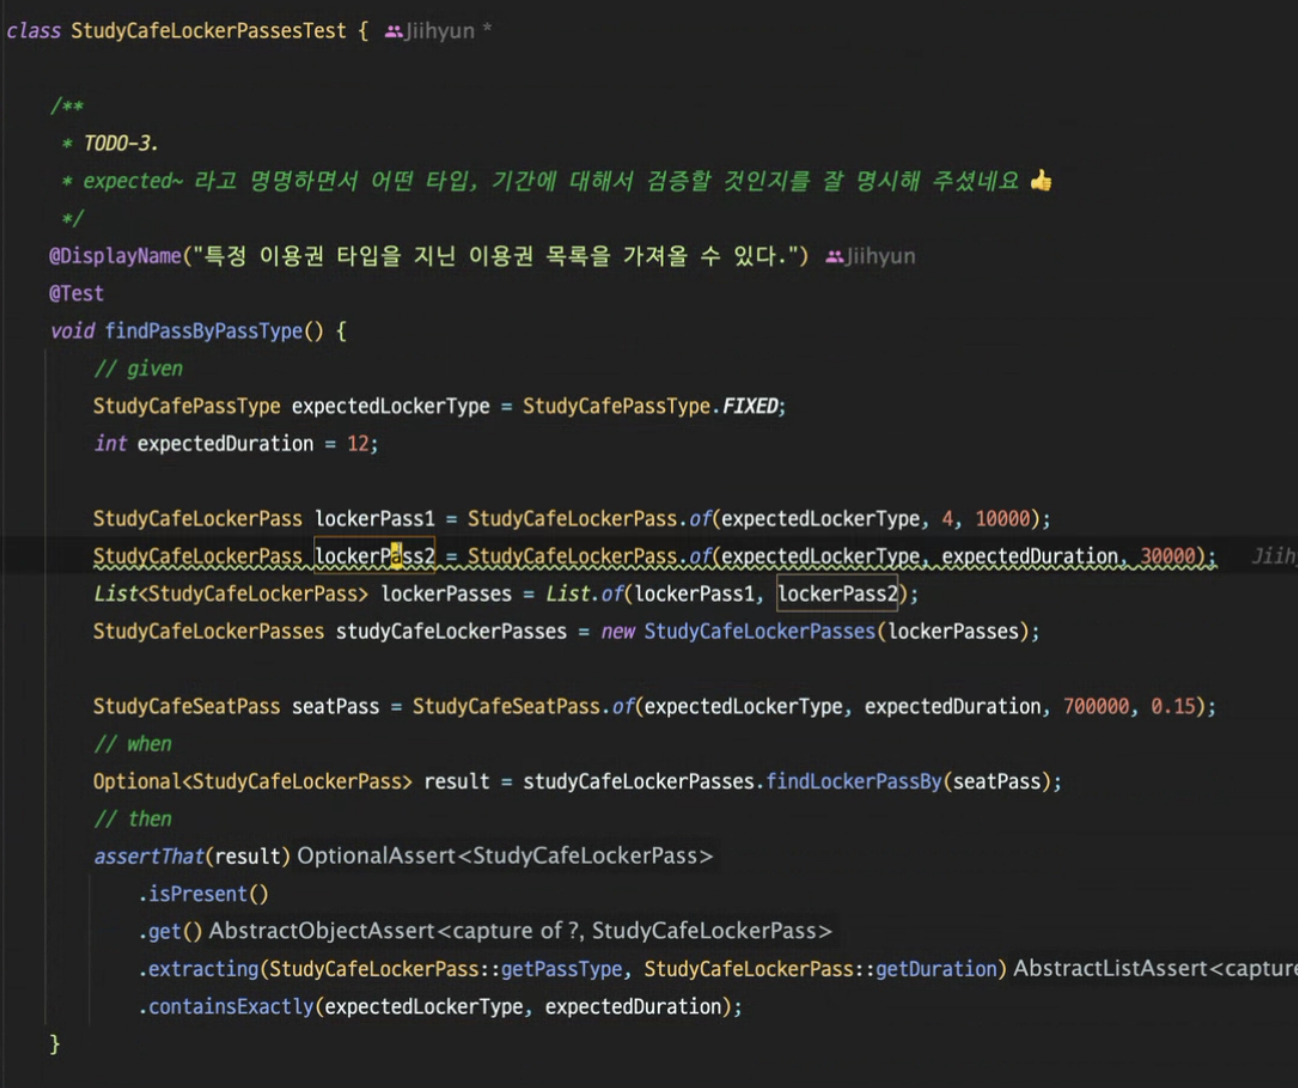This screenshot has height=1088, width=1298.
Task: Click the '// given' comment
Action: [138, 369]
